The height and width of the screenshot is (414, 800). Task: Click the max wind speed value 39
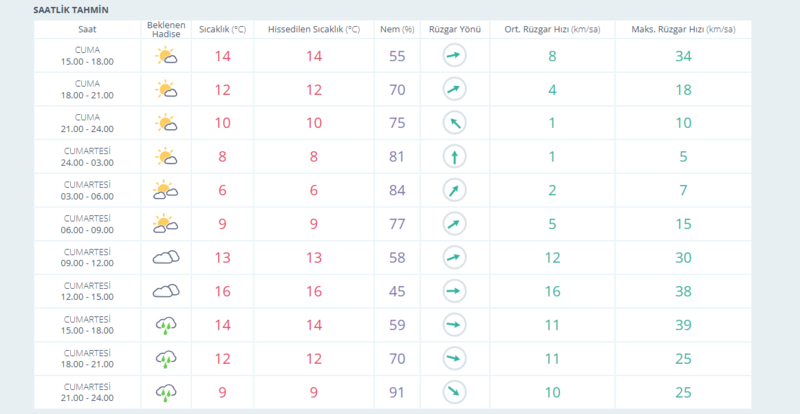pos(683,325)
